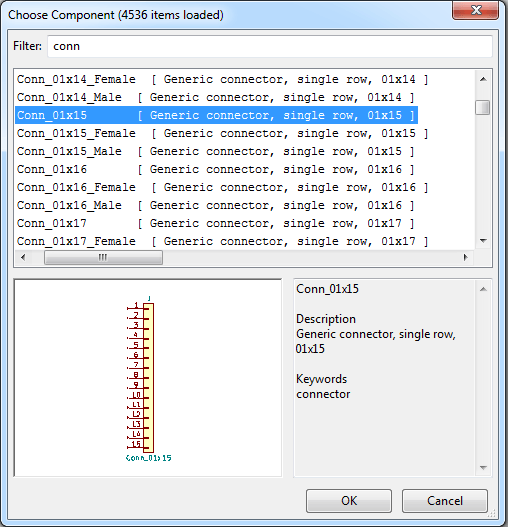
Task: Click the description panel scroll up arrow
Action: pos(483,289)
